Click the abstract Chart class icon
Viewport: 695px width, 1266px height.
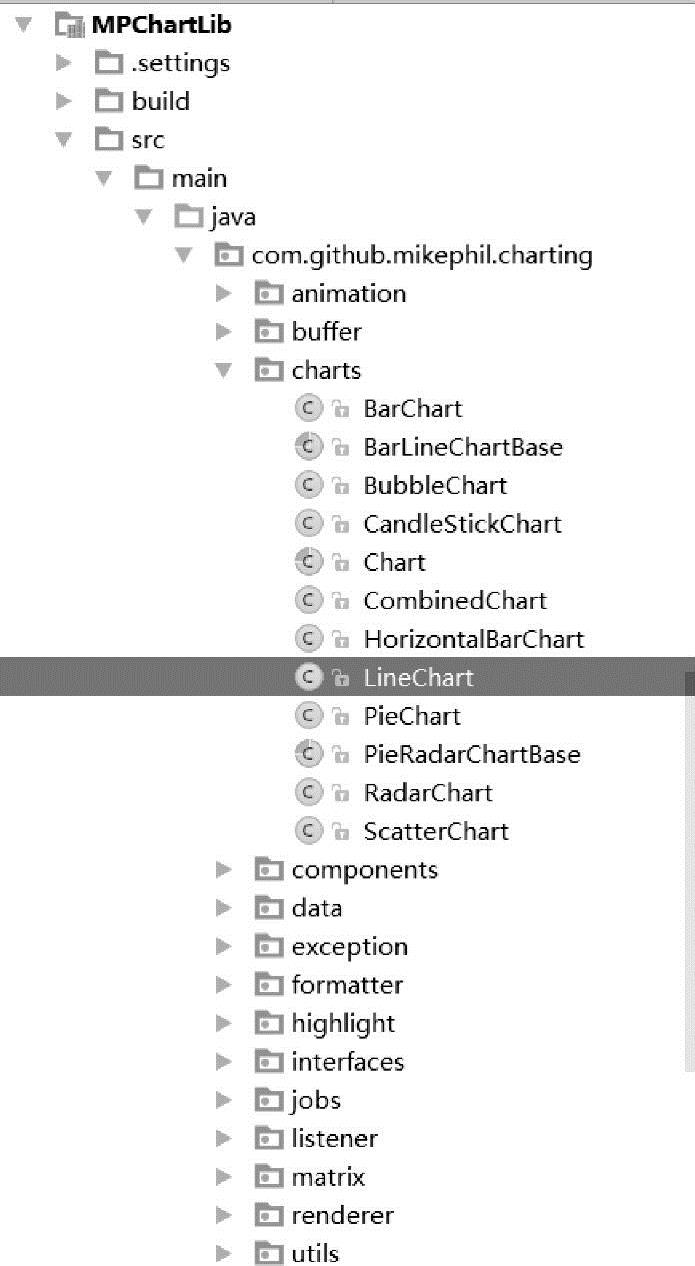(309, 562)
